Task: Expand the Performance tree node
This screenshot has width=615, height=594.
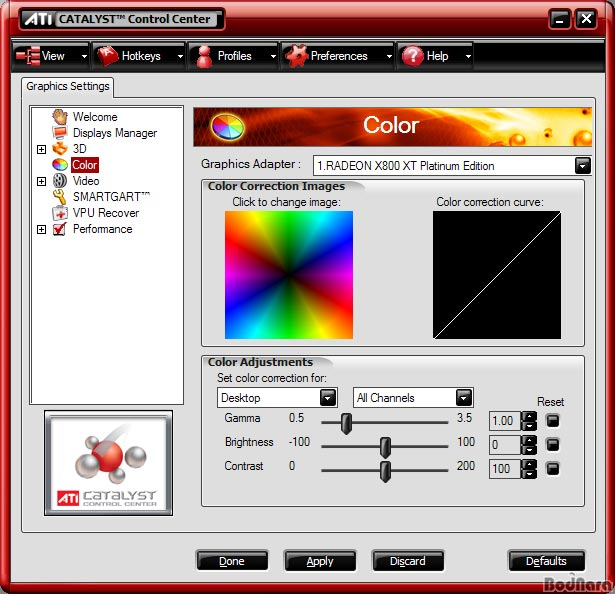Action: (x=41, y=229)
